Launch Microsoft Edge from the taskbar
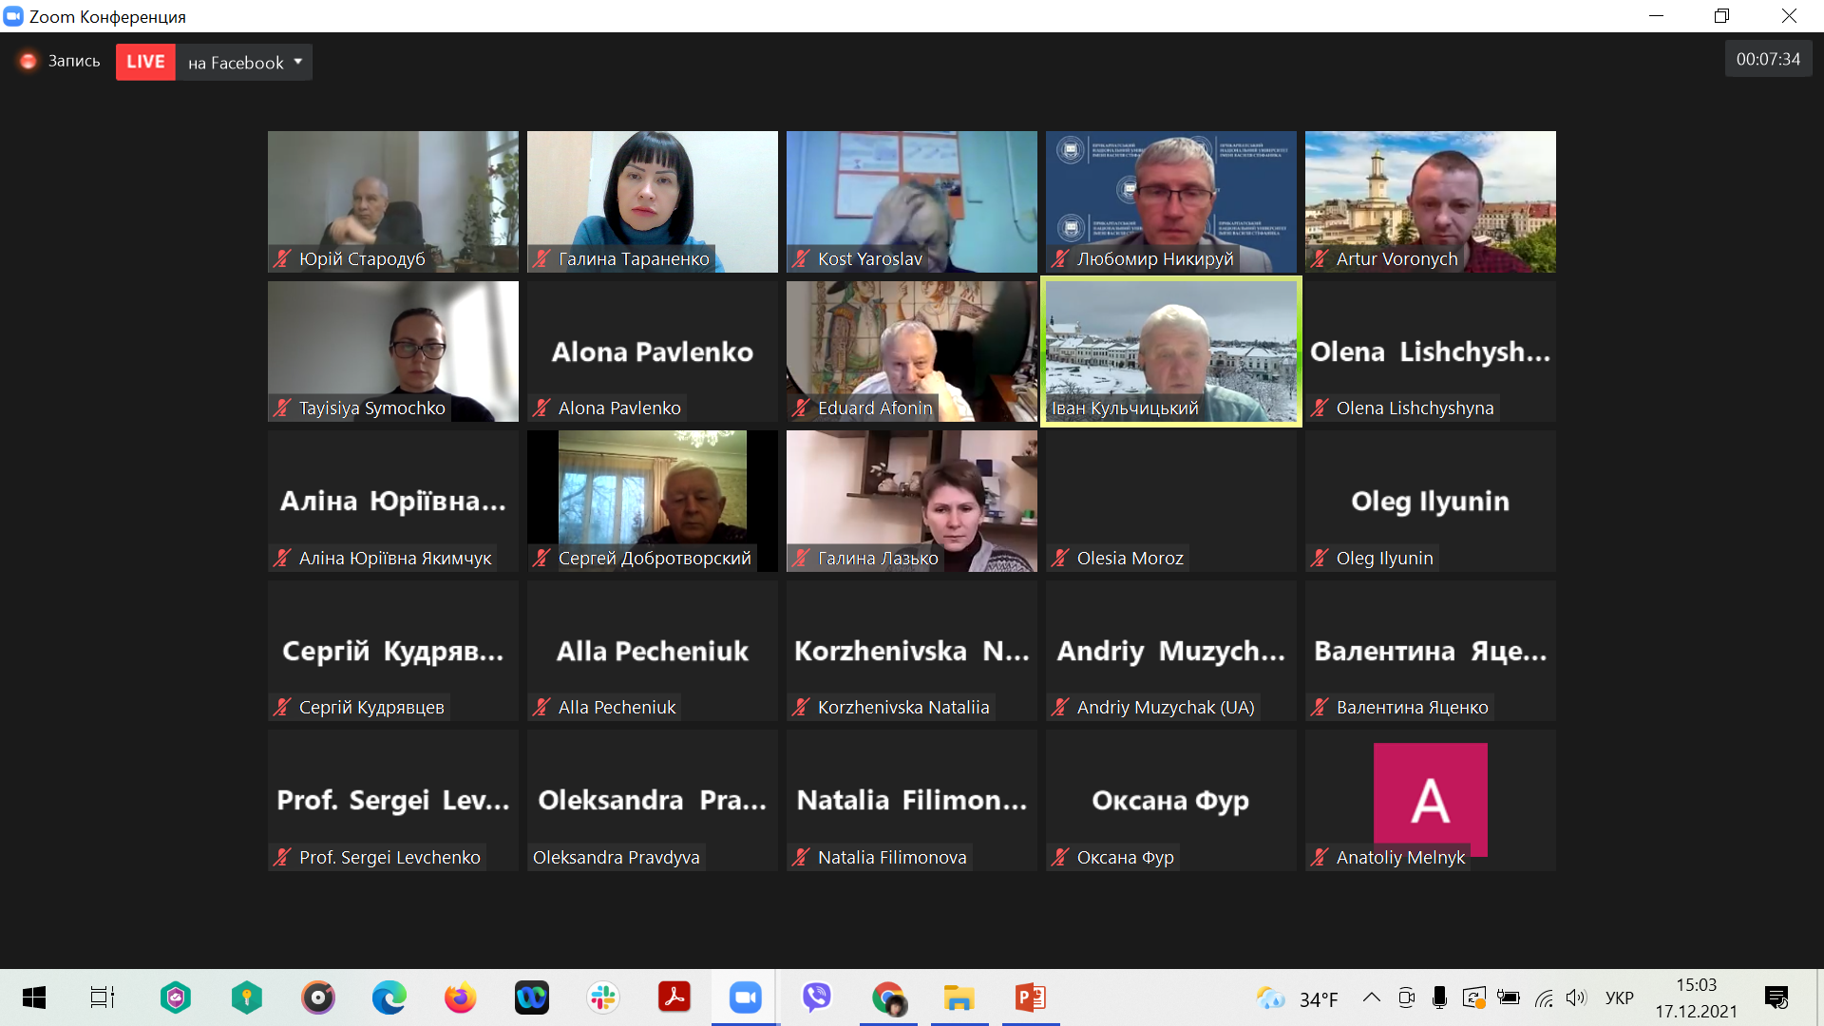The height and width of the screenshot is (1026, 1824). [389, 997]
